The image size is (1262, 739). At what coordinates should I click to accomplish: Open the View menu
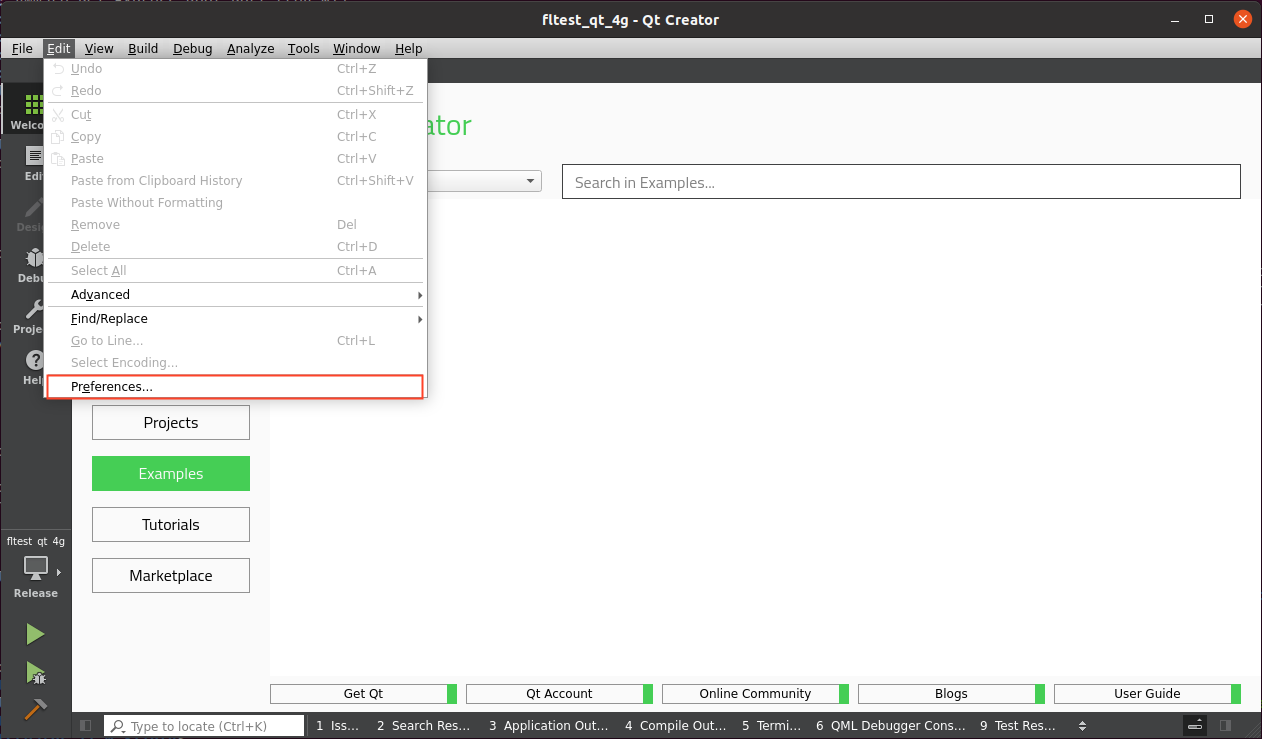(99, 48)
